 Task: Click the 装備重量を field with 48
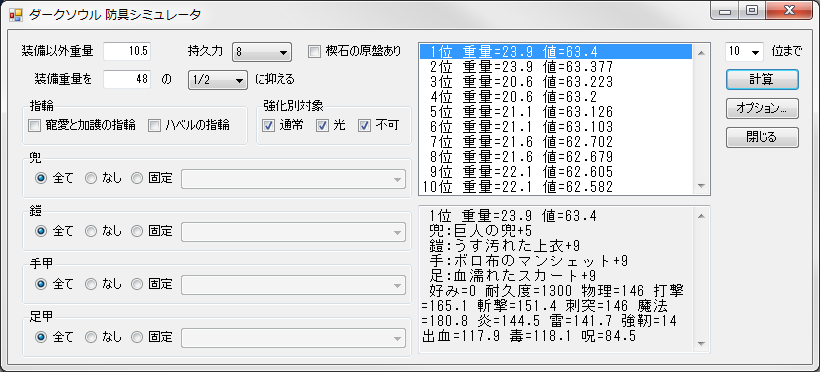127,80
